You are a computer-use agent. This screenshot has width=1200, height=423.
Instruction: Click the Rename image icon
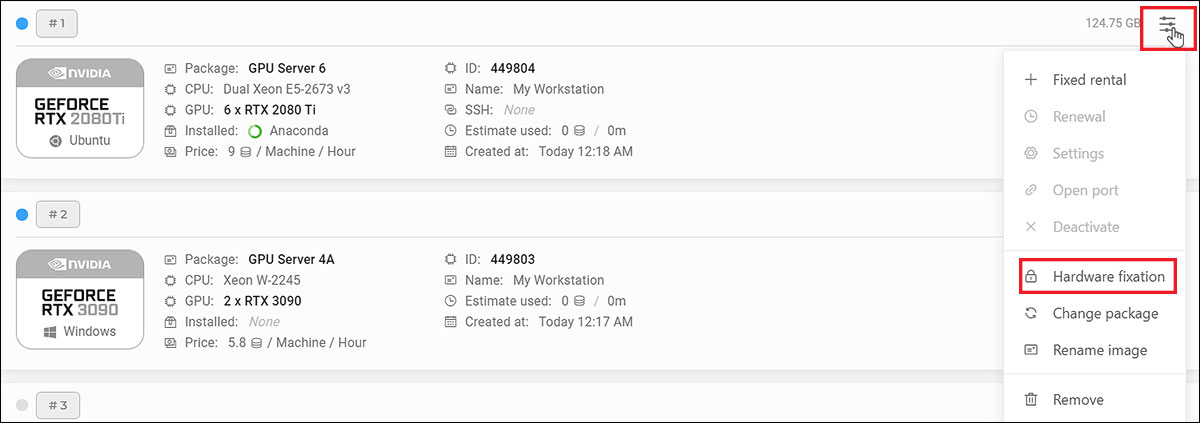click(1031, 350)
